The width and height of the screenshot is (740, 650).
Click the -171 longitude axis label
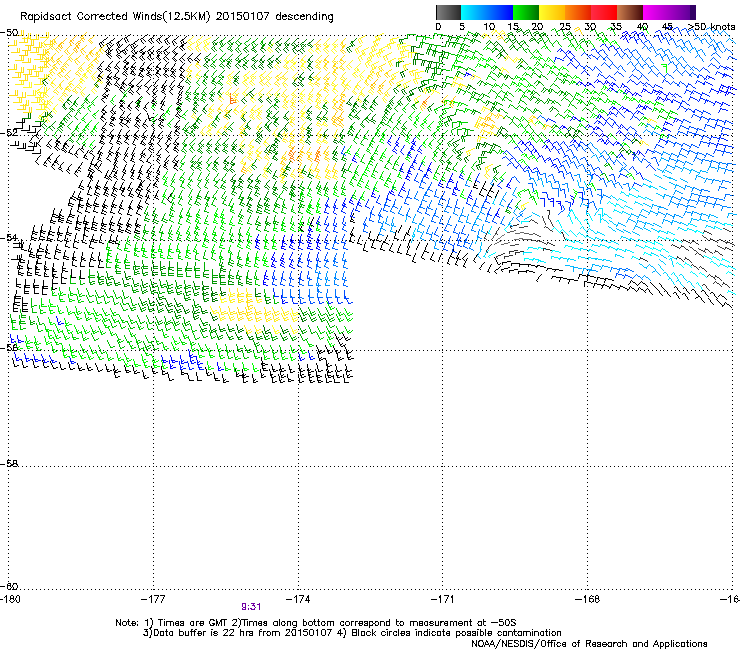(x=443, y=599)
